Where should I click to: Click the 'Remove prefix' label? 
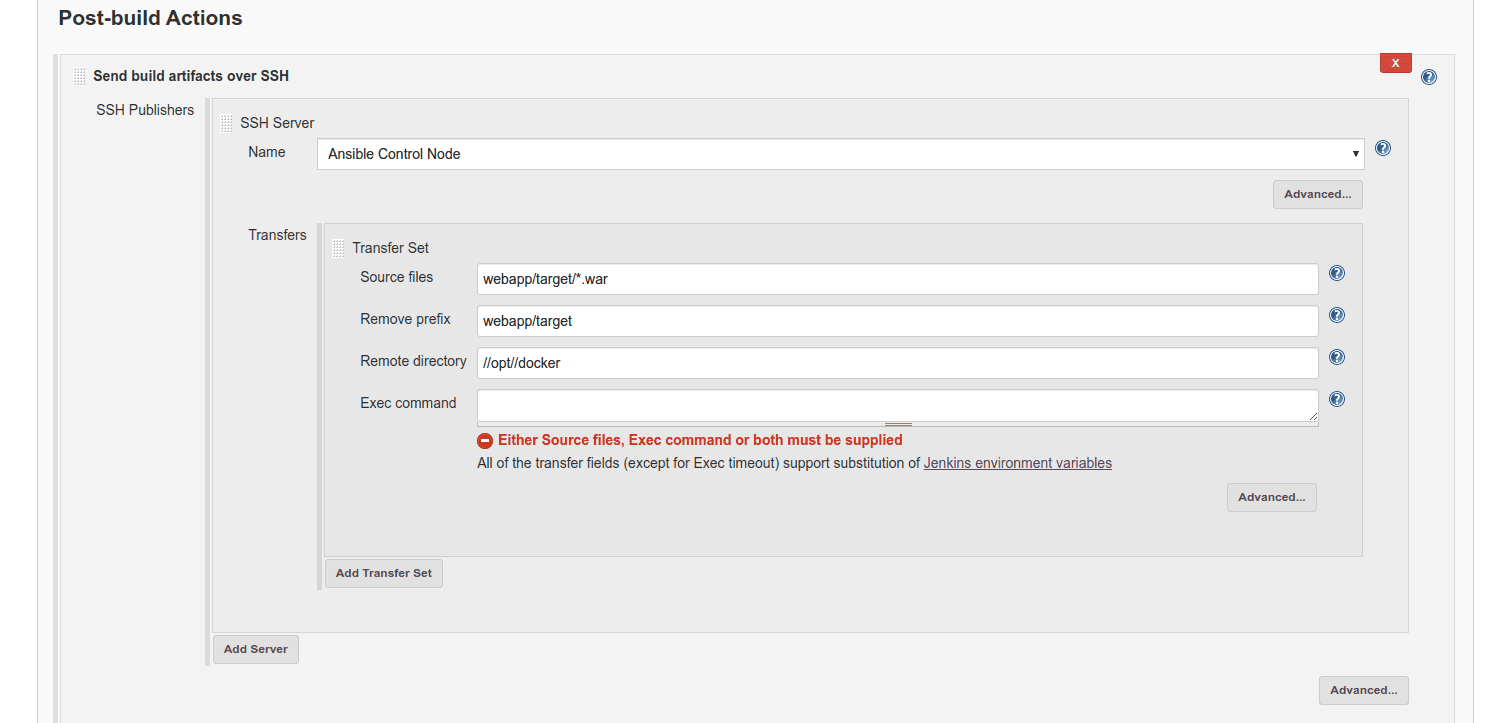coord(405,319)
